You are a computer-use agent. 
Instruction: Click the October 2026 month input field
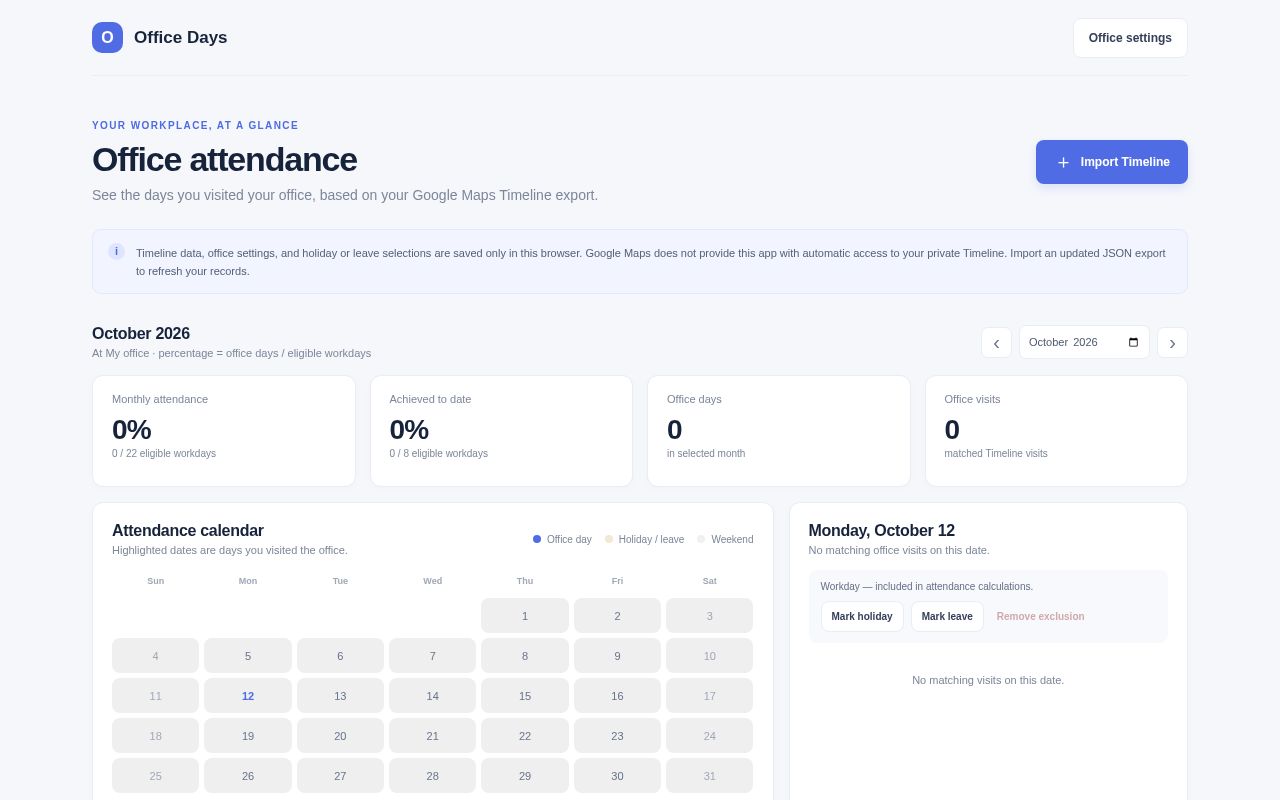click(x=1084, y=342)
